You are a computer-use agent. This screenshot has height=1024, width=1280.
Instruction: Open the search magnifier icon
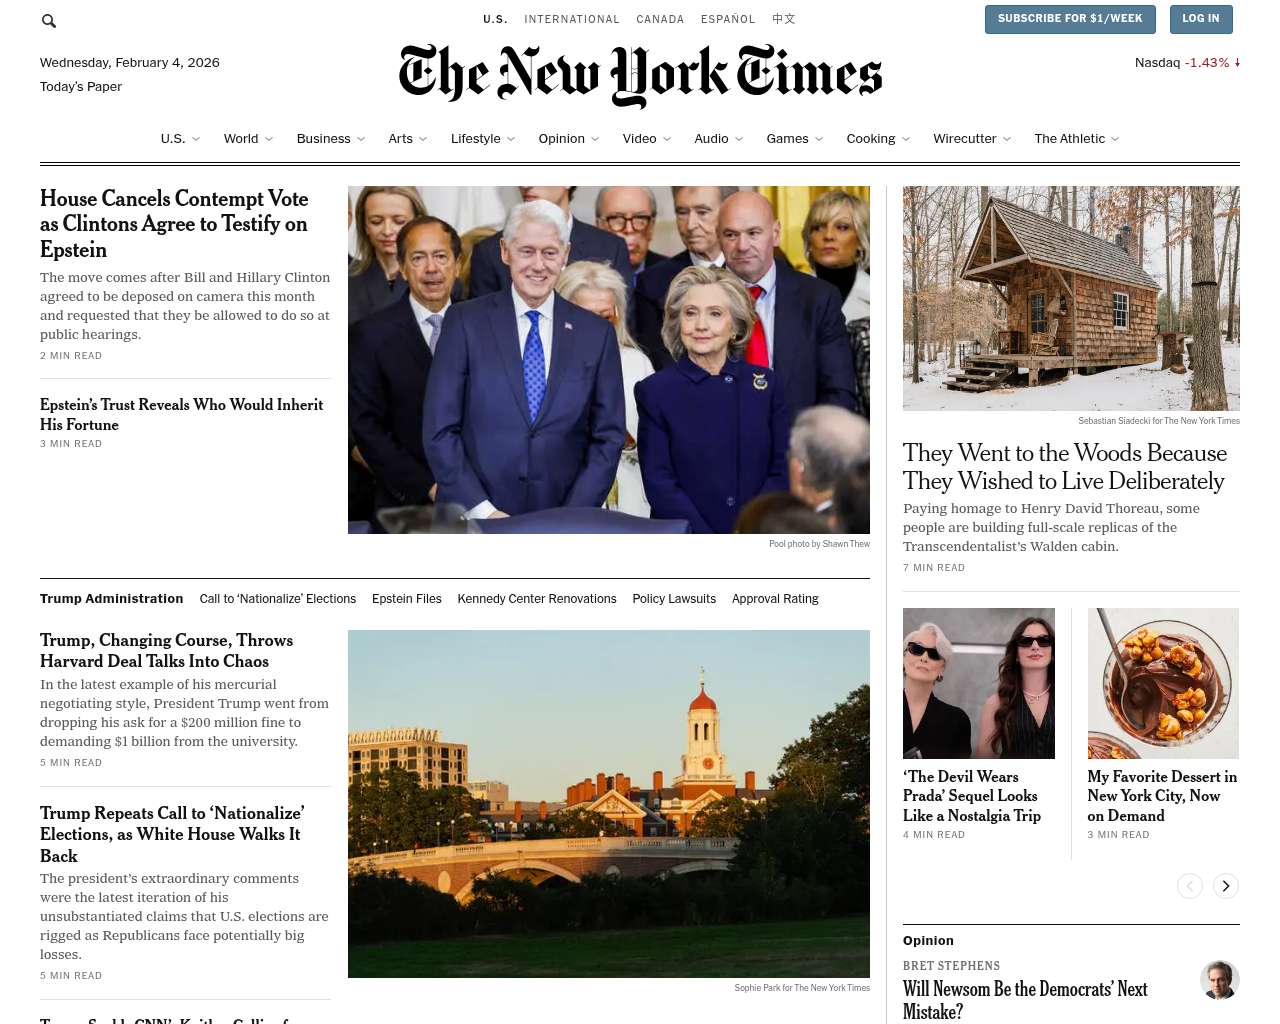pos(49,20)
